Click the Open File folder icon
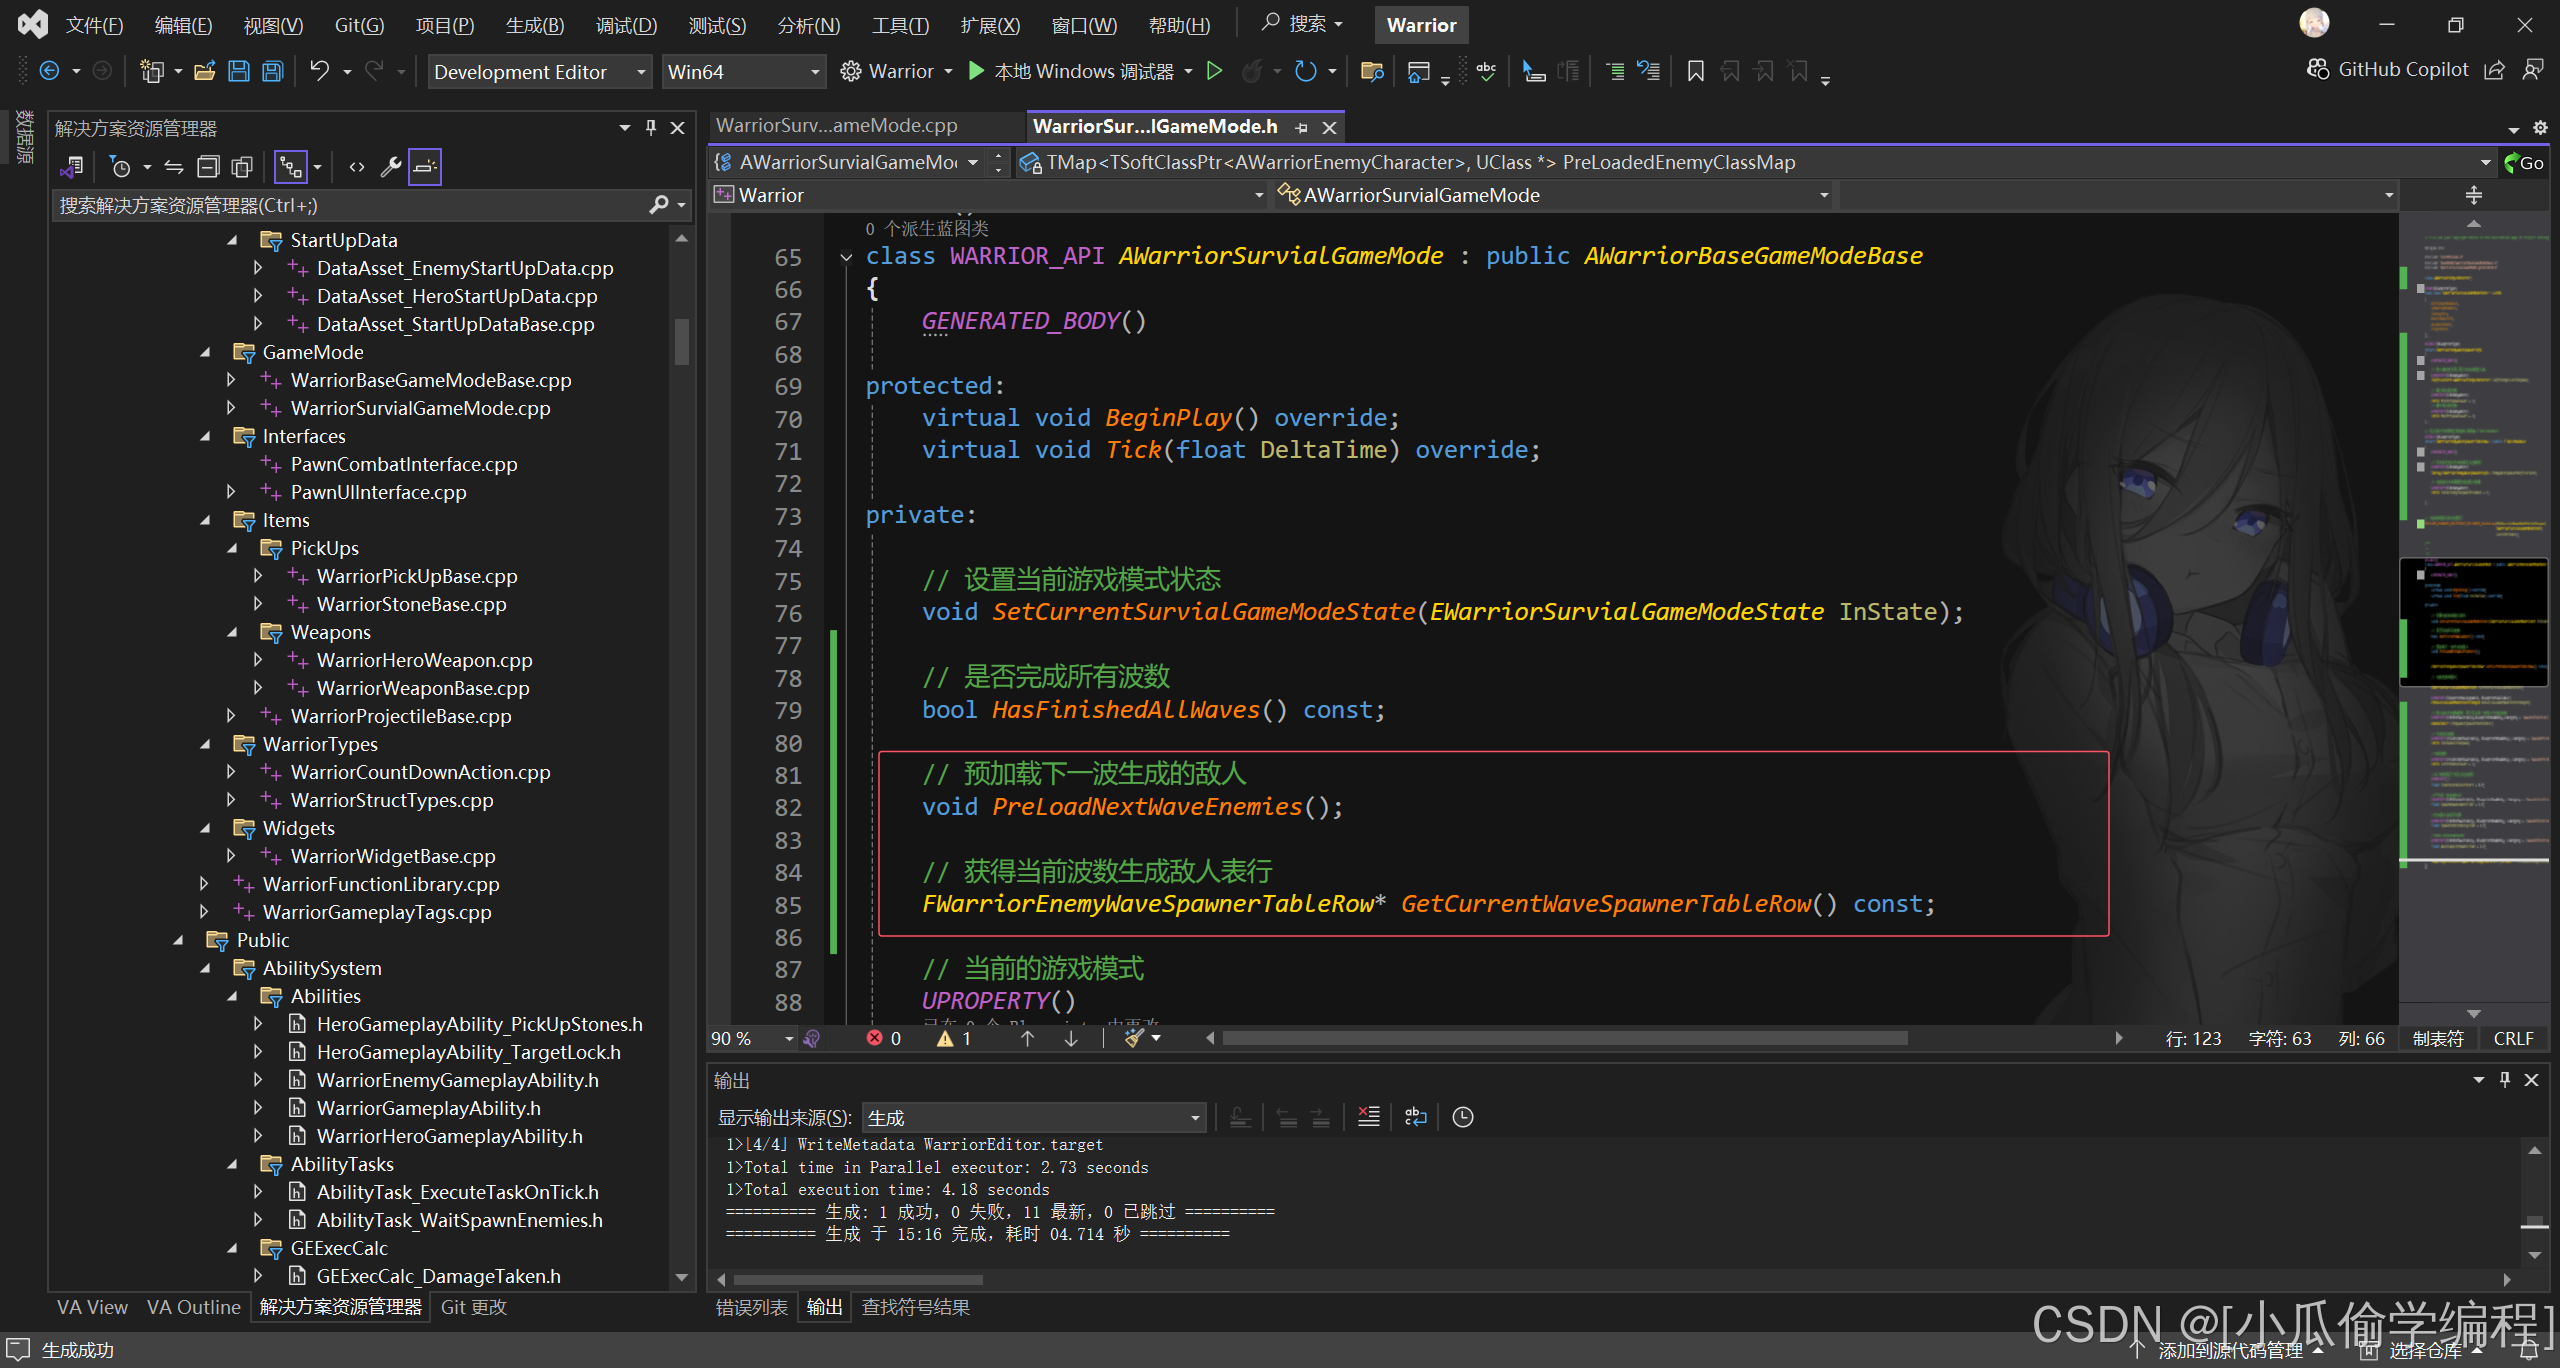This screenshot has width=2560, height=1368. (204, 71)
